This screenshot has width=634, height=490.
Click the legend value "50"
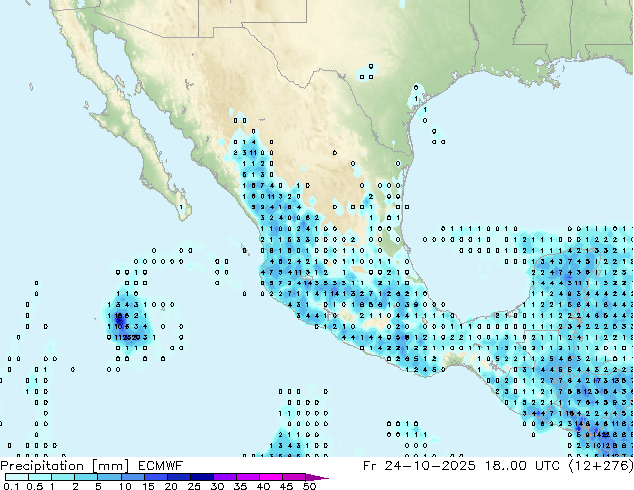point(309,486)
